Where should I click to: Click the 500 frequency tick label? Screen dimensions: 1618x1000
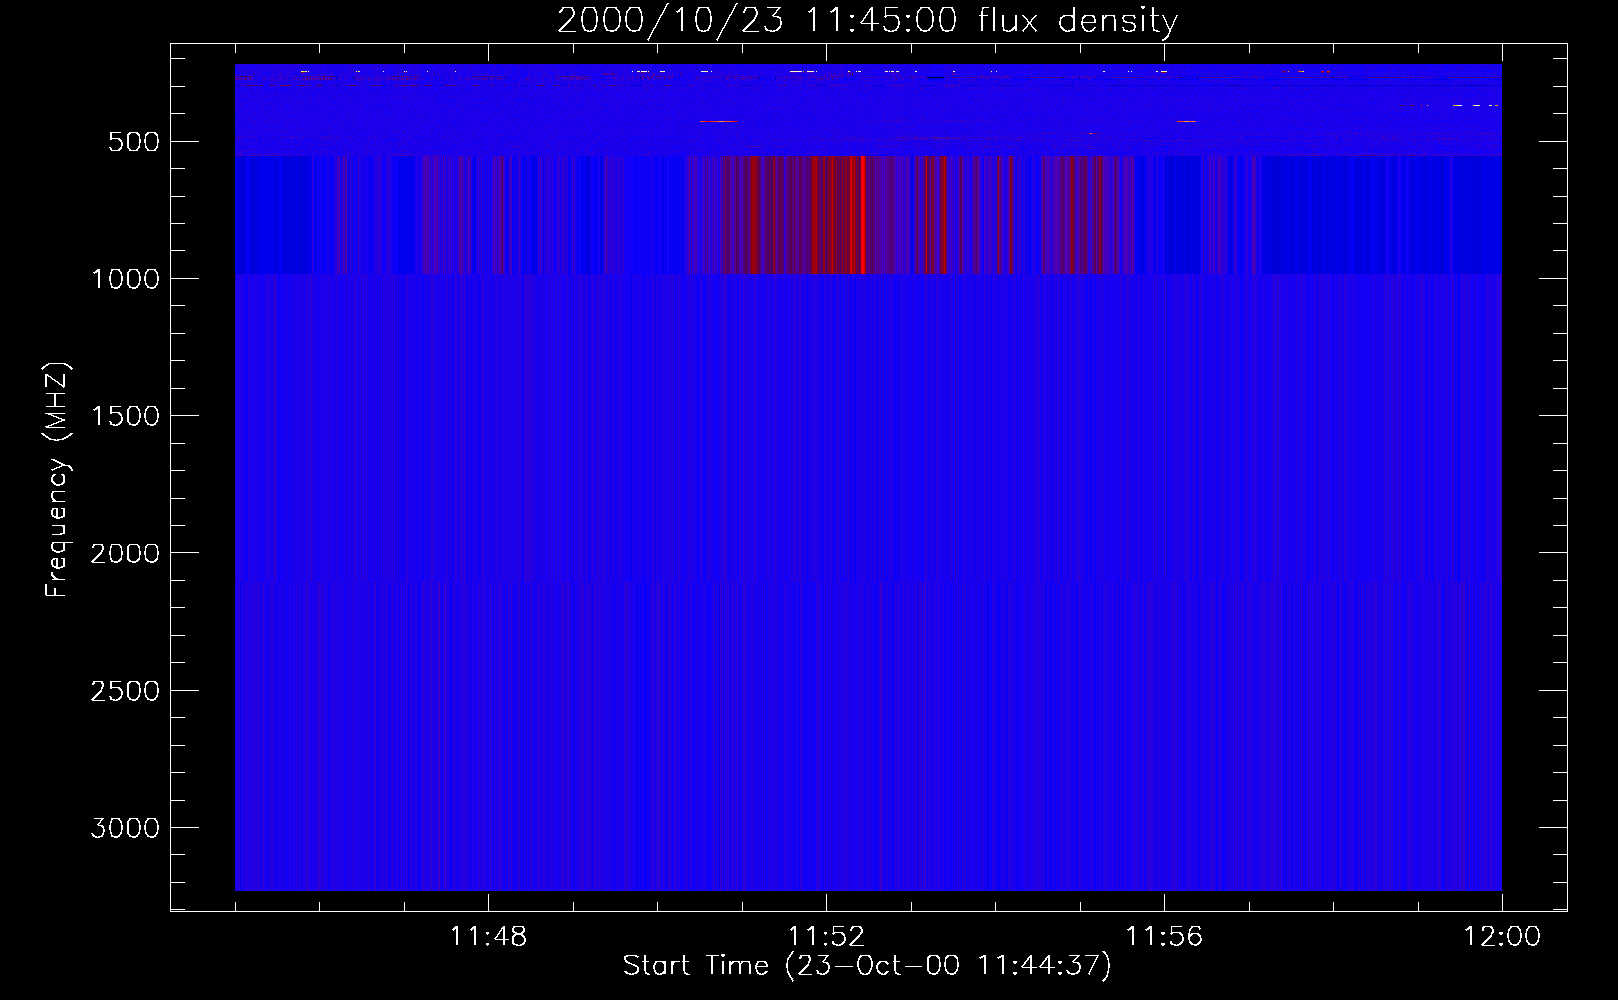click(135, 142)
